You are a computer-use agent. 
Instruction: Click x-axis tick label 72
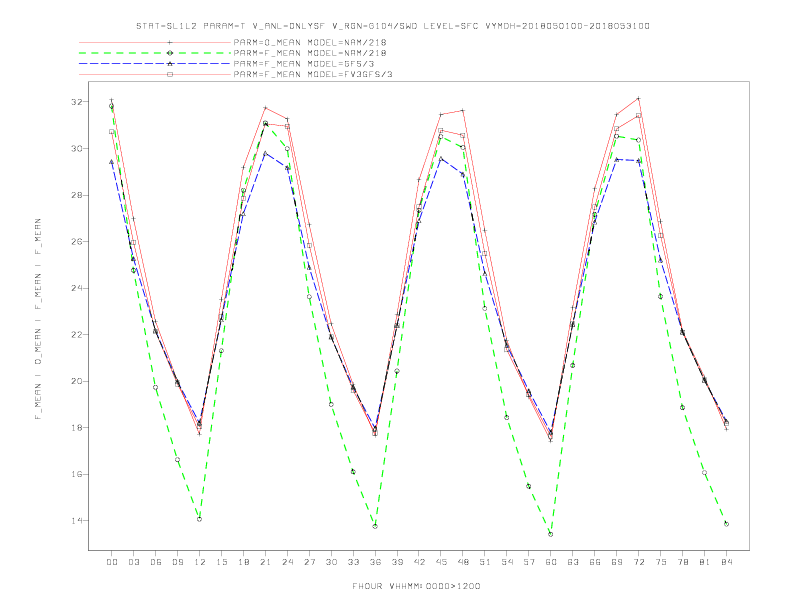point(638,562)
